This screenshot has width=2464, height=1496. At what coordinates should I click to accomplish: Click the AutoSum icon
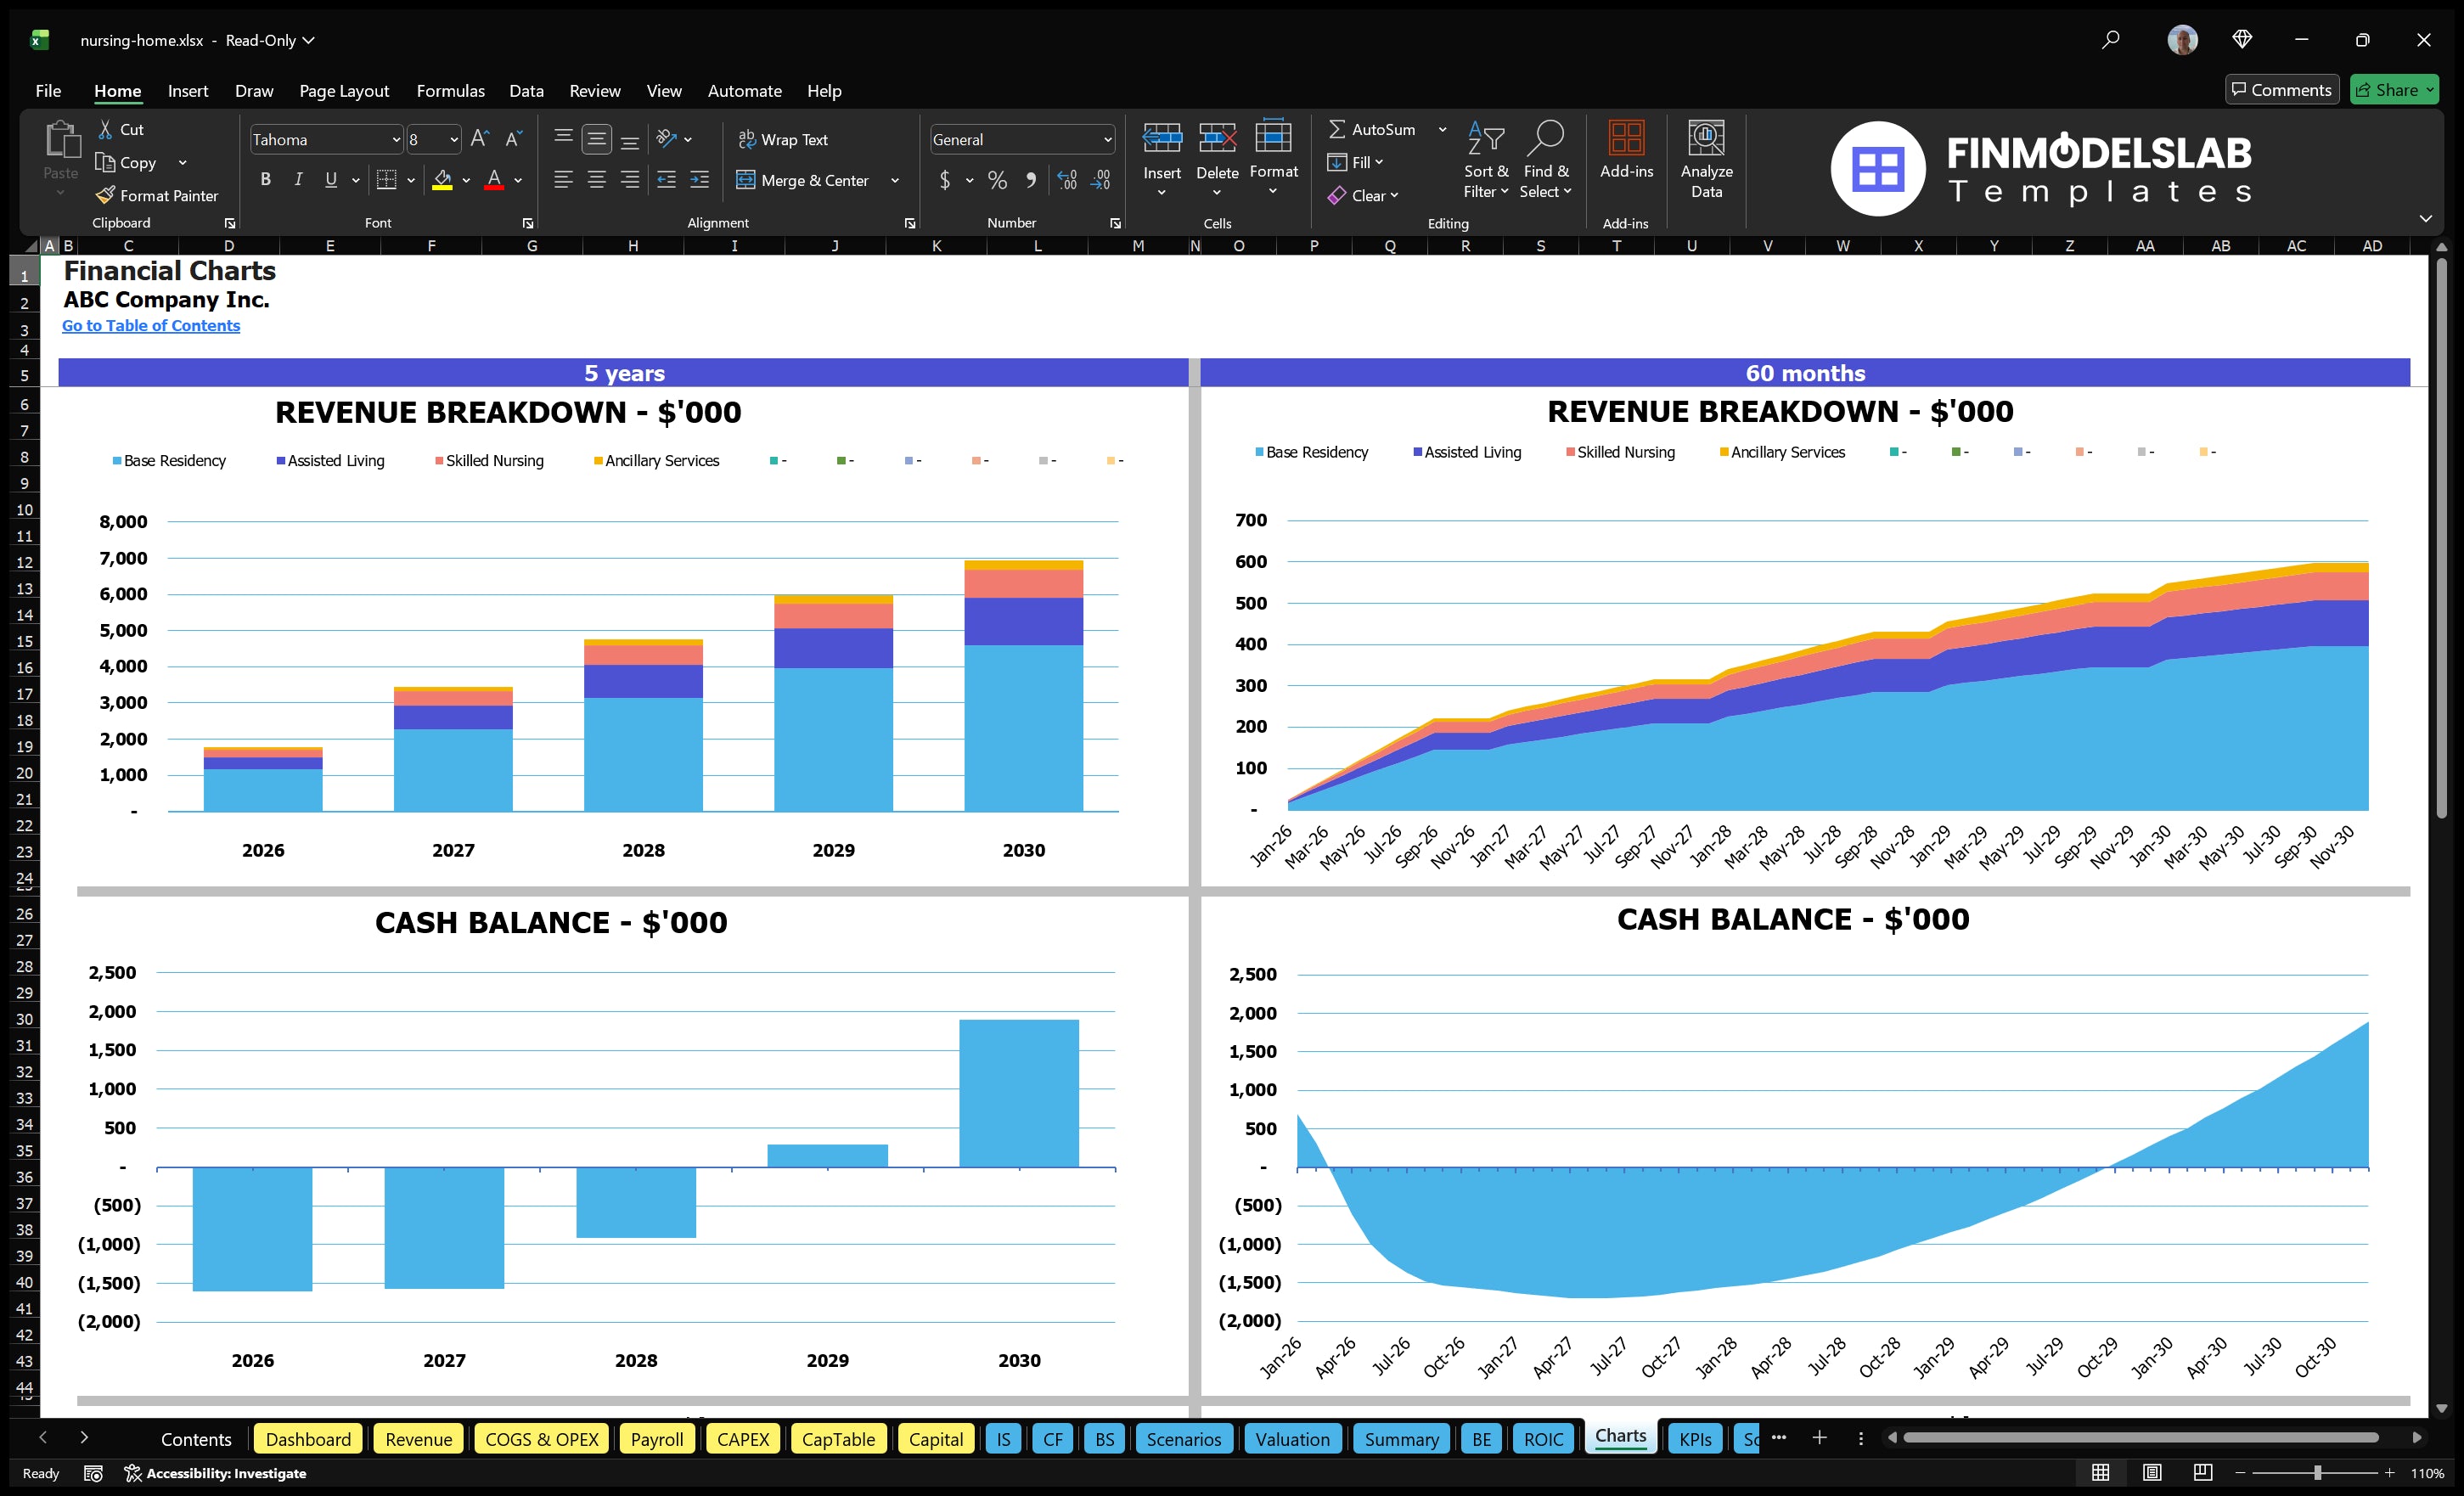(x=1340, y=129)
